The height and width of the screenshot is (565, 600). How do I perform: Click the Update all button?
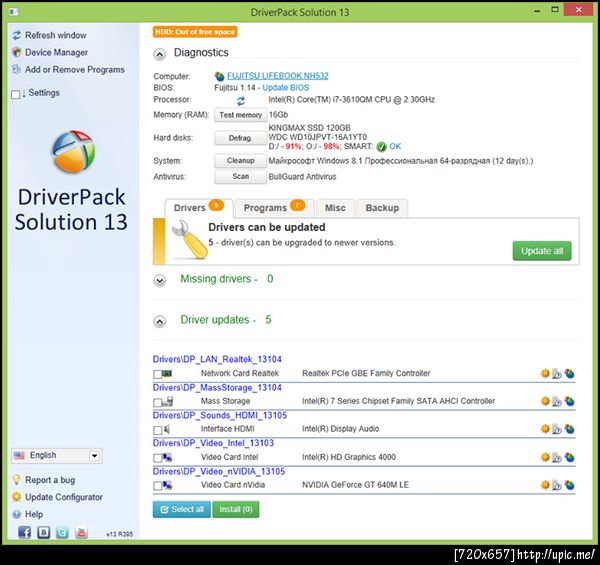click(542, 251)
